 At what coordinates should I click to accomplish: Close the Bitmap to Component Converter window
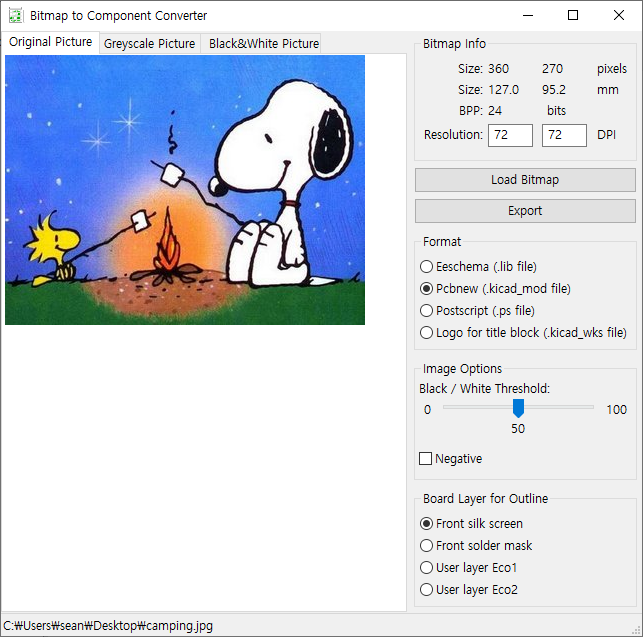point(619,16)
